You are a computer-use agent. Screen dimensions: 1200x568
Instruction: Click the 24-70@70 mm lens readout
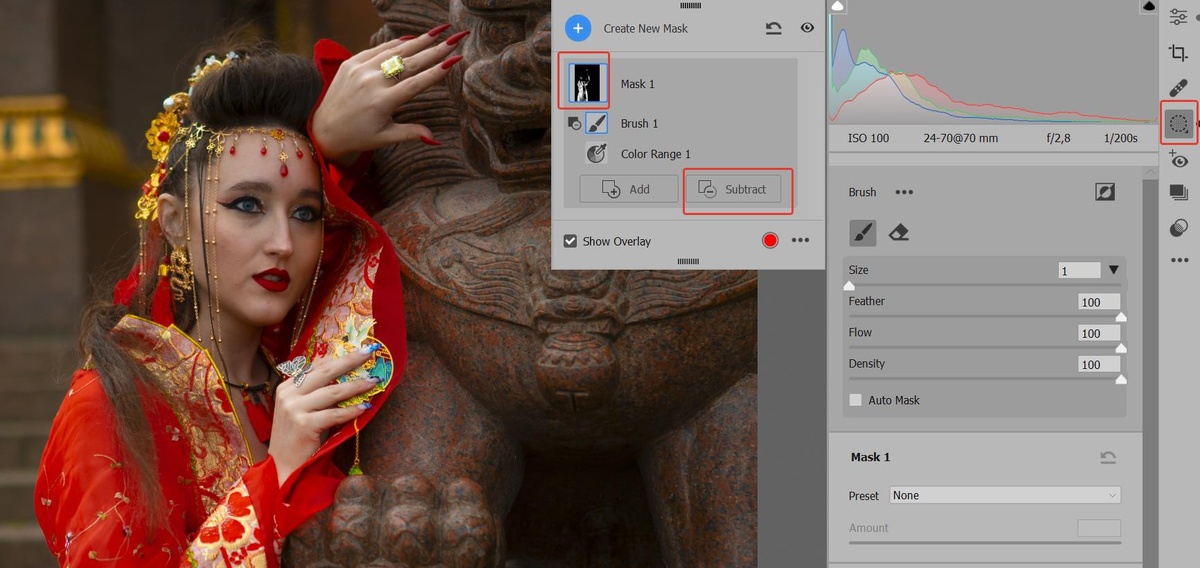coord(961,138)
